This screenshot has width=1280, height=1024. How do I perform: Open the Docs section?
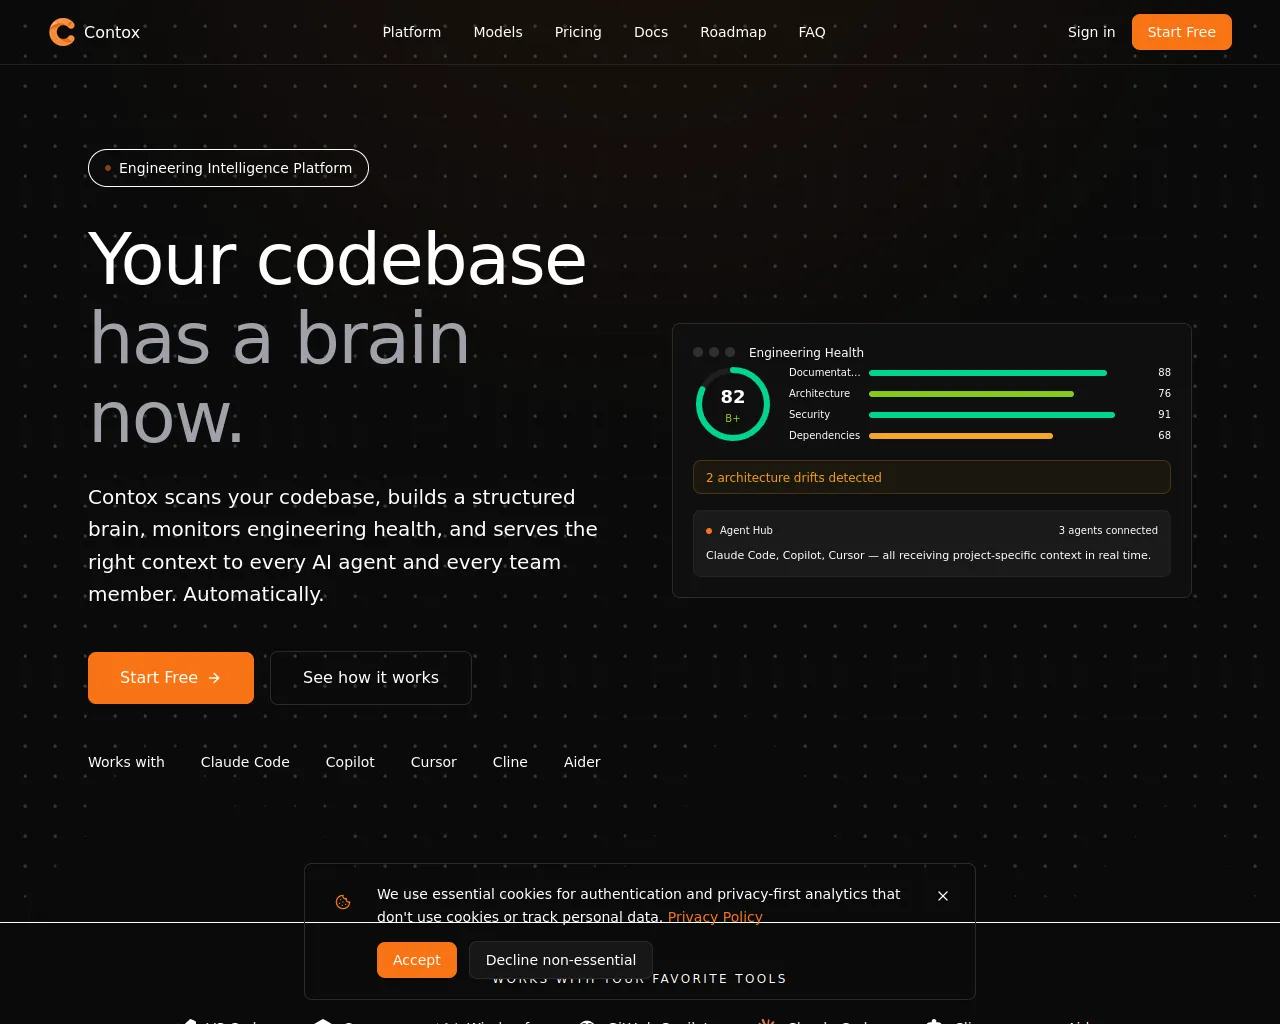[x=651, y=32]
